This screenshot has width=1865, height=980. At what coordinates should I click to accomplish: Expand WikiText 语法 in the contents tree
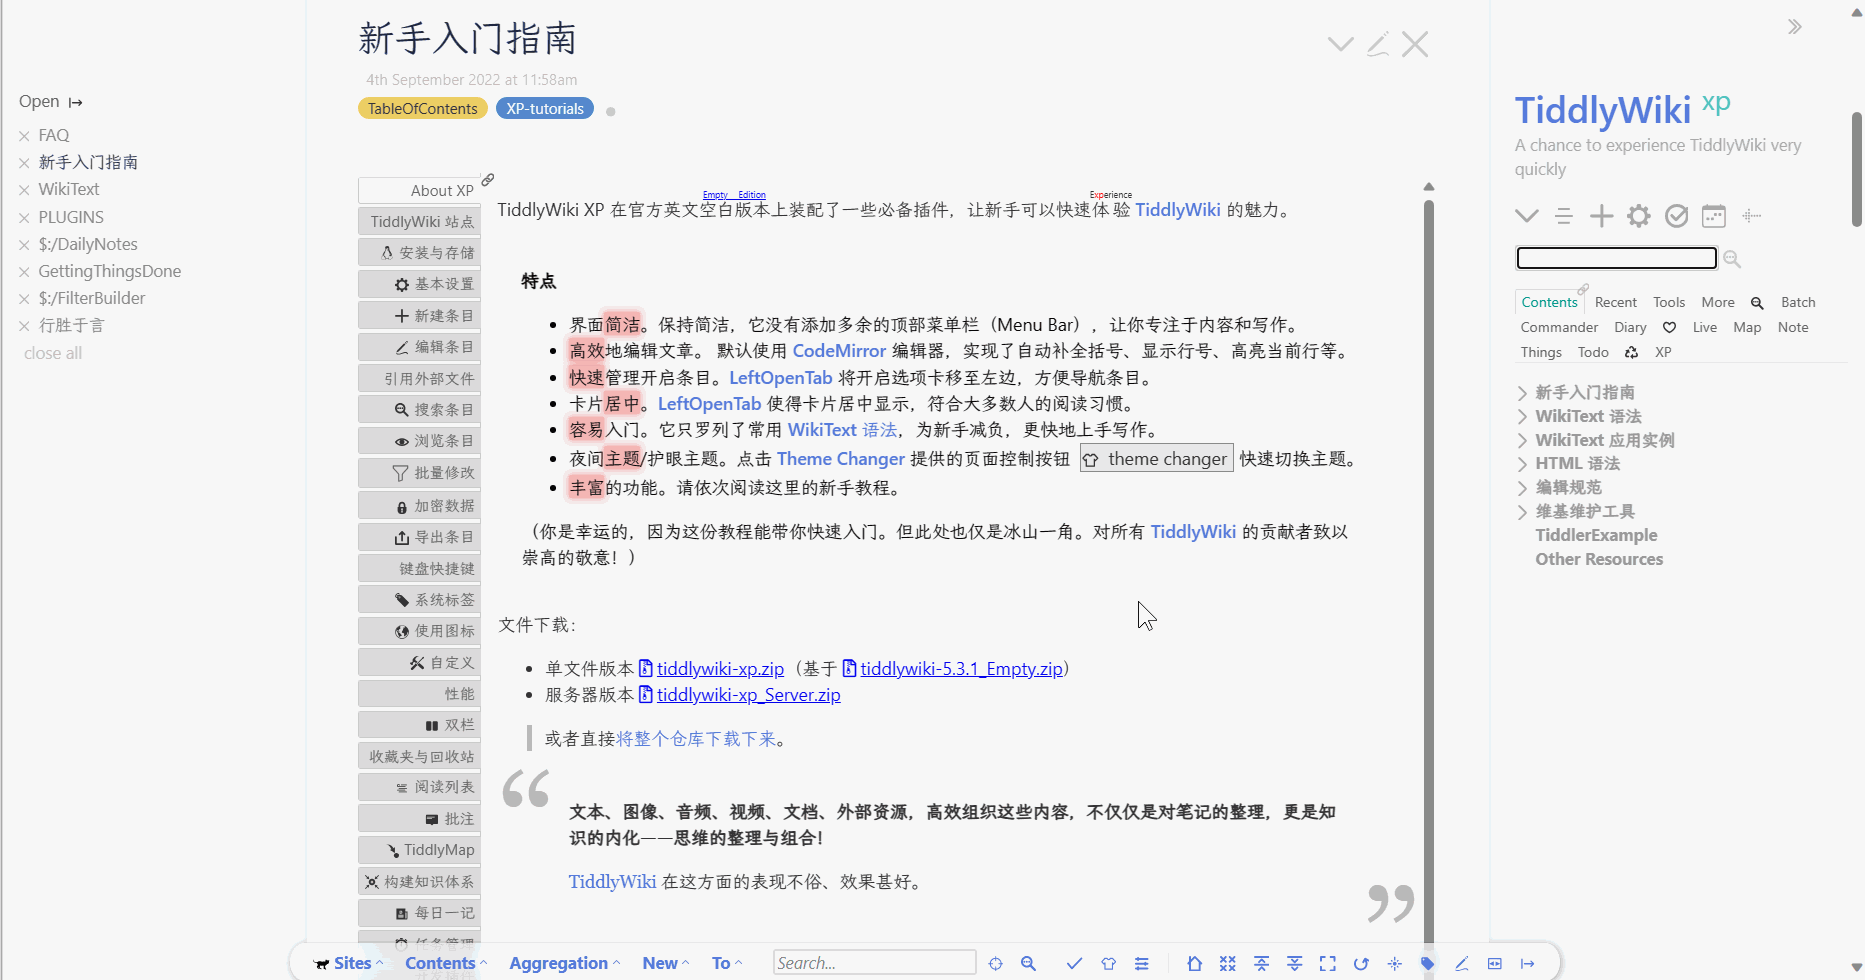tap(1522, 417)
